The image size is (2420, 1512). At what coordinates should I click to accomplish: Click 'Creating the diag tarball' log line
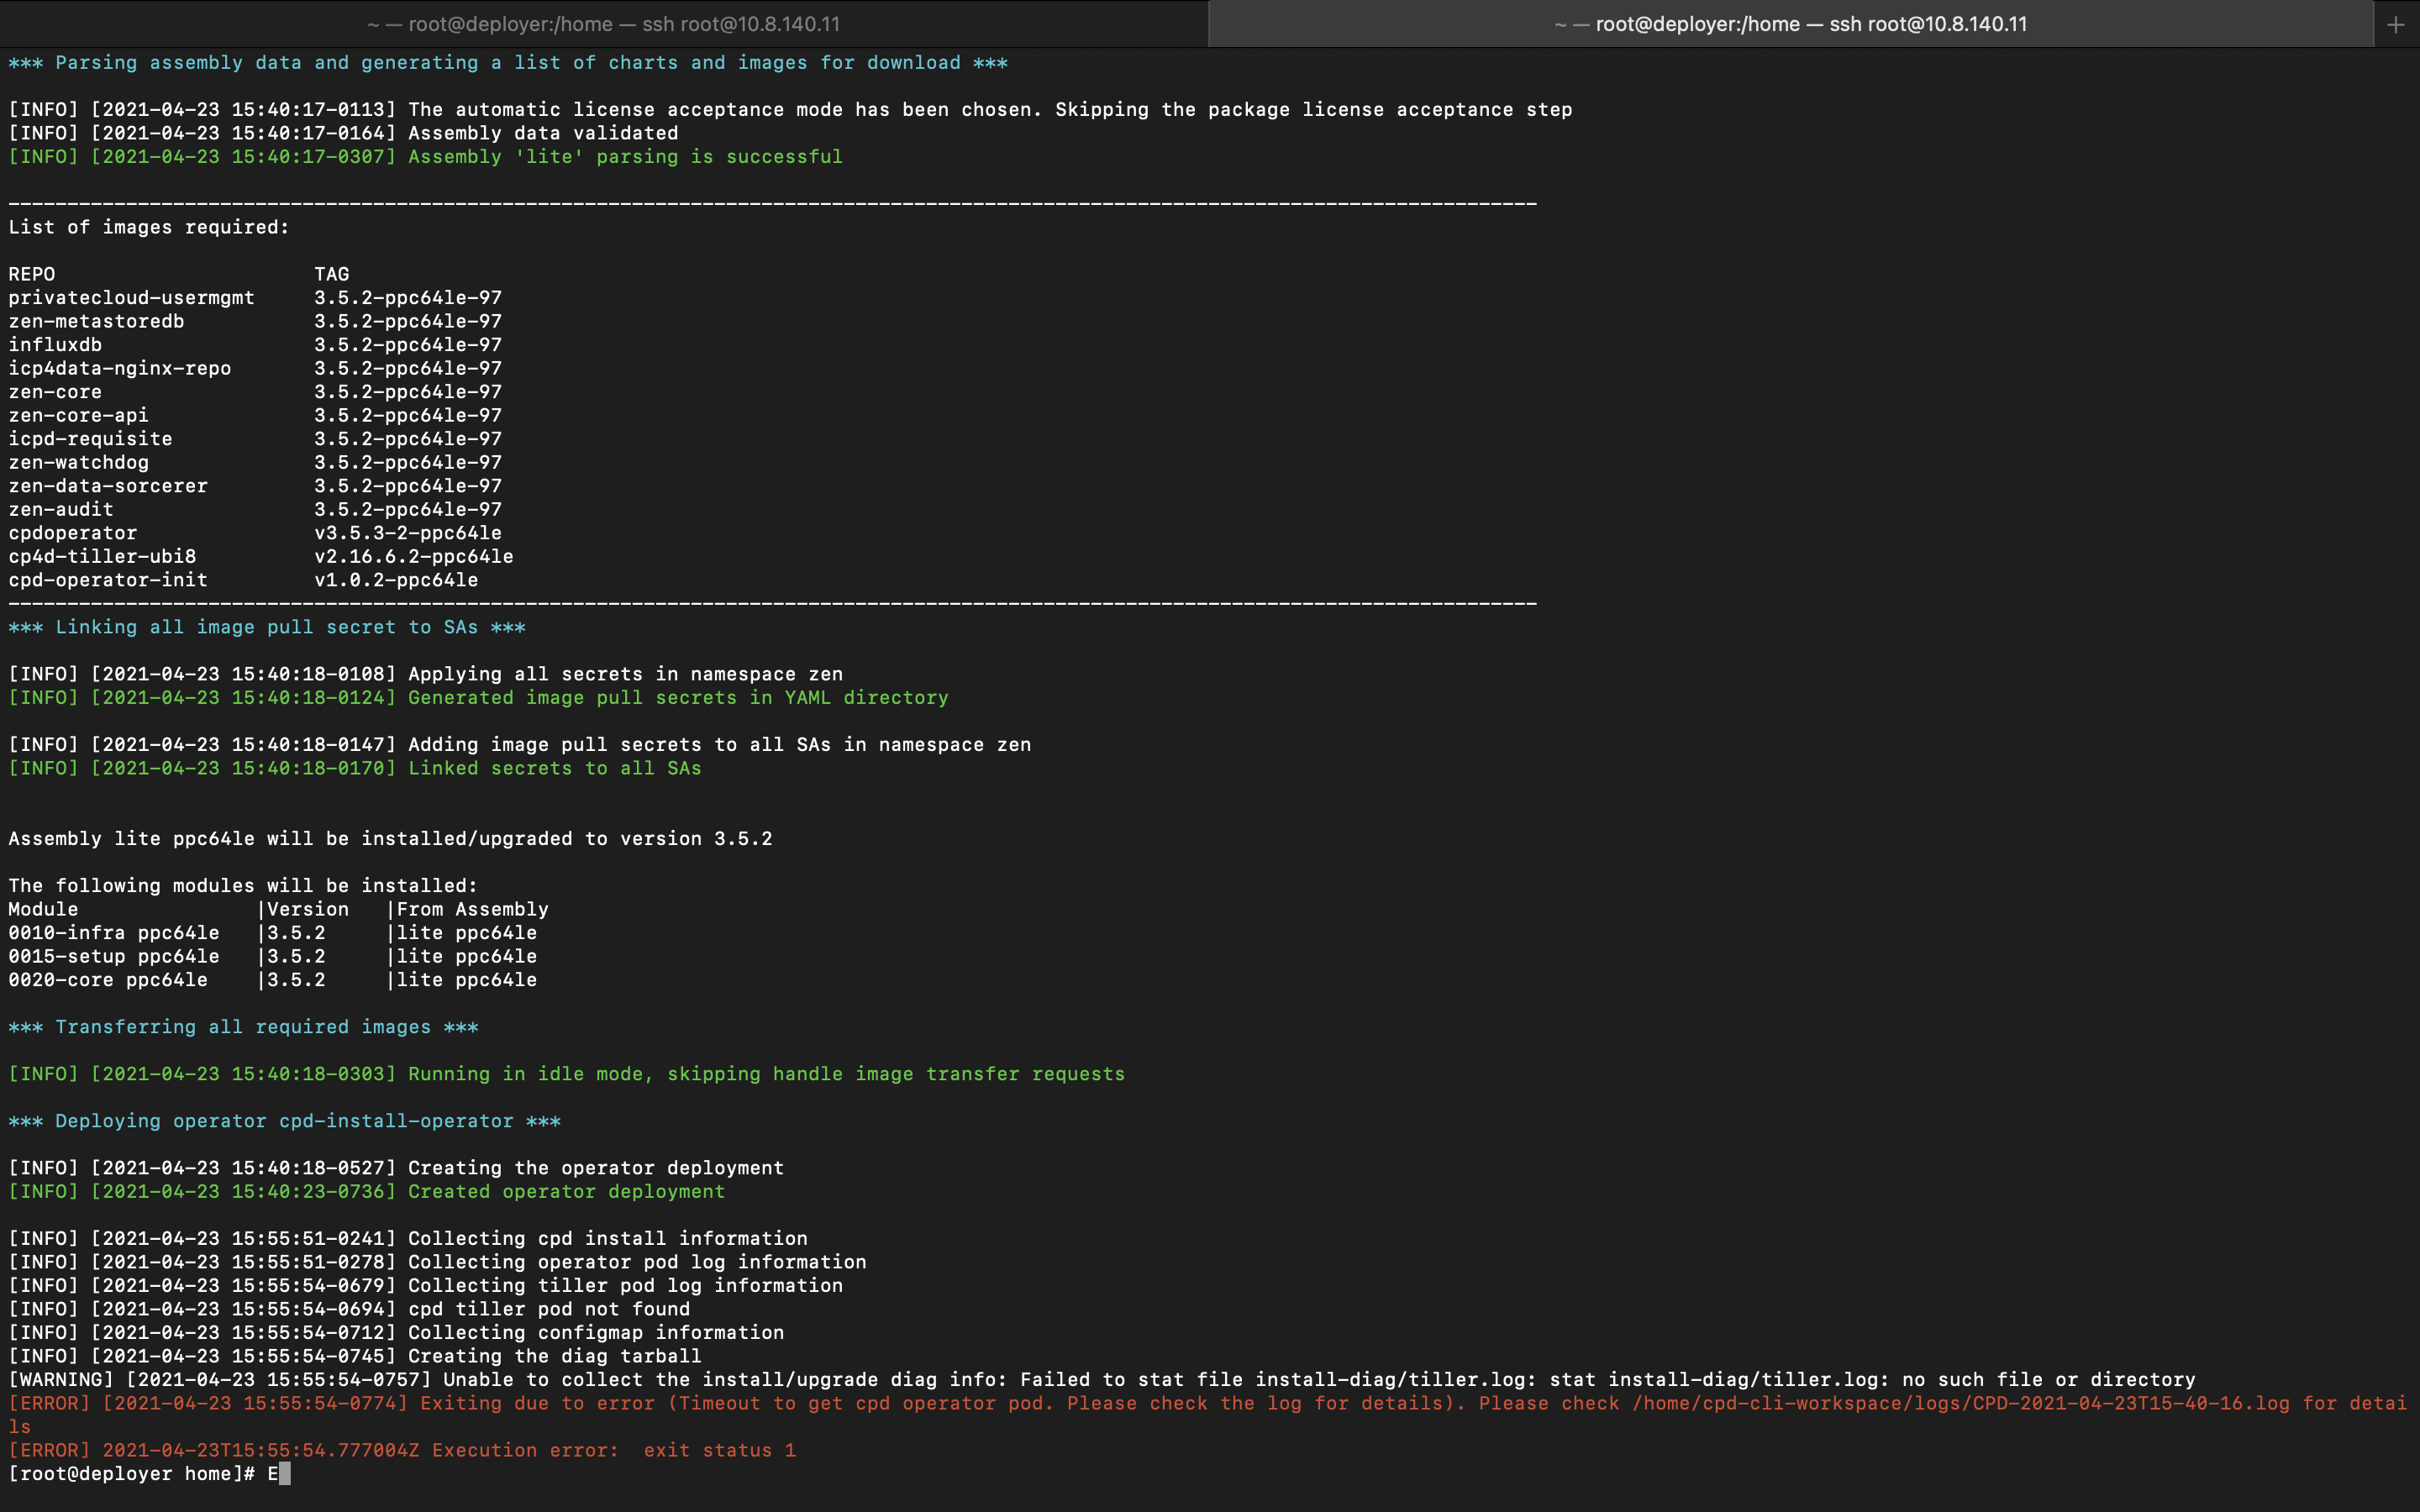point(355,1356)
